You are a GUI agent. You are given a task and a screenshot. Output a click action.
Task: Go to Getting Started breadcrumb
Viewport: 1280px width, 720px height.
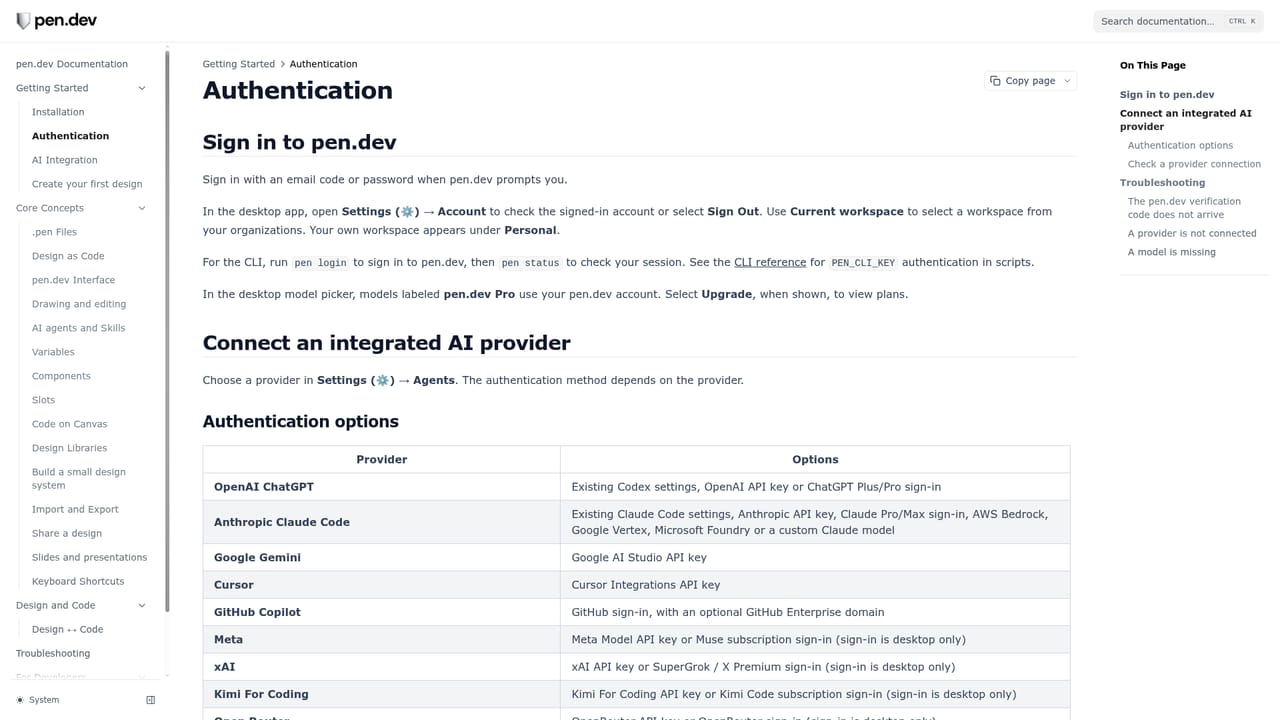pyautogui.click(x=239, y=64)
